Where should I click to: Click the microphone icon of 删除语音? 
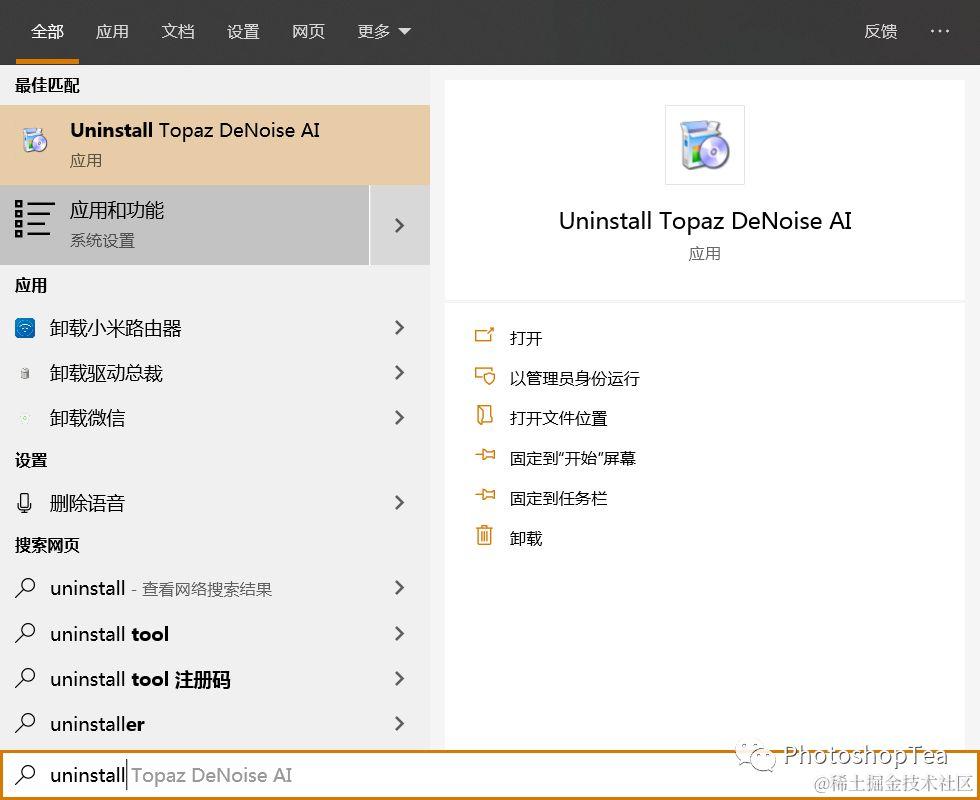click(24, 503)
